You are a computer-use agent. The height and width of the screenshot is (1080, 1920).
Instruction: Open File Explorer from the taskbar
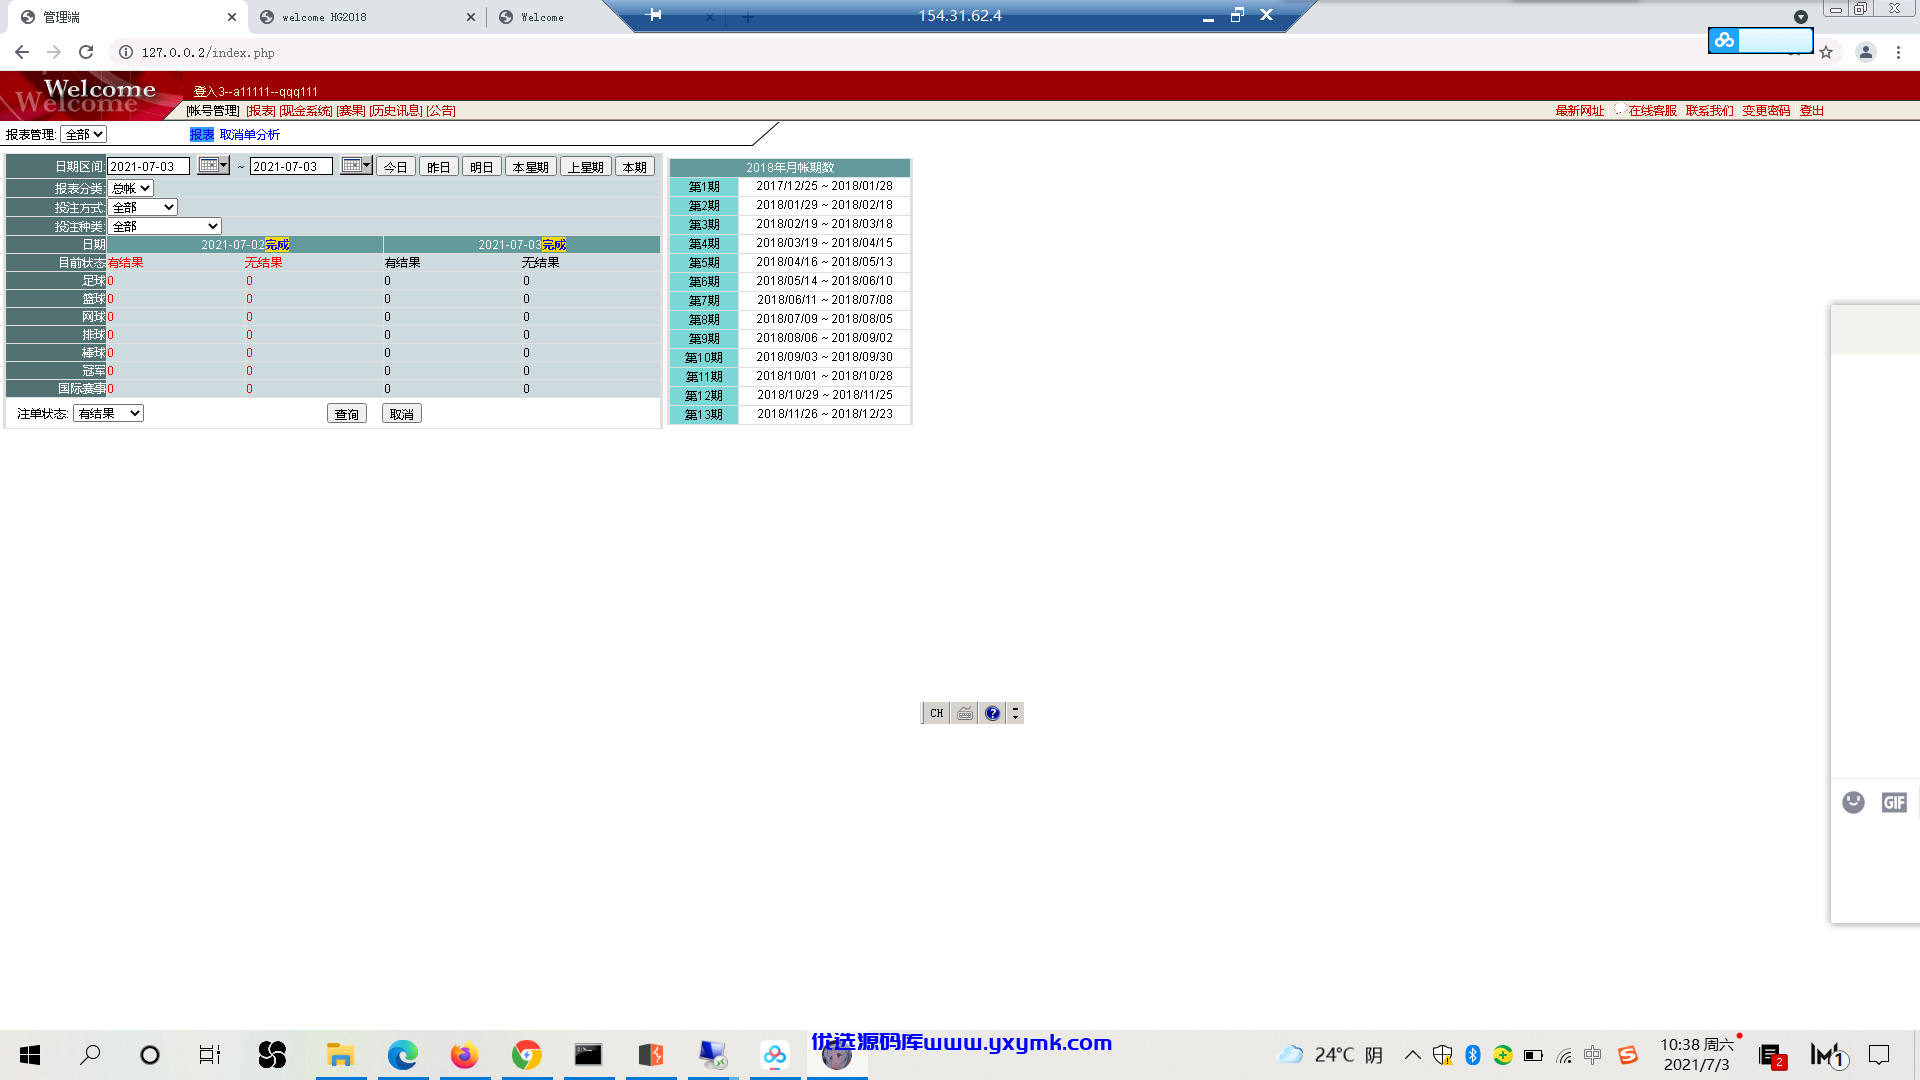(x=340, y=1055)
